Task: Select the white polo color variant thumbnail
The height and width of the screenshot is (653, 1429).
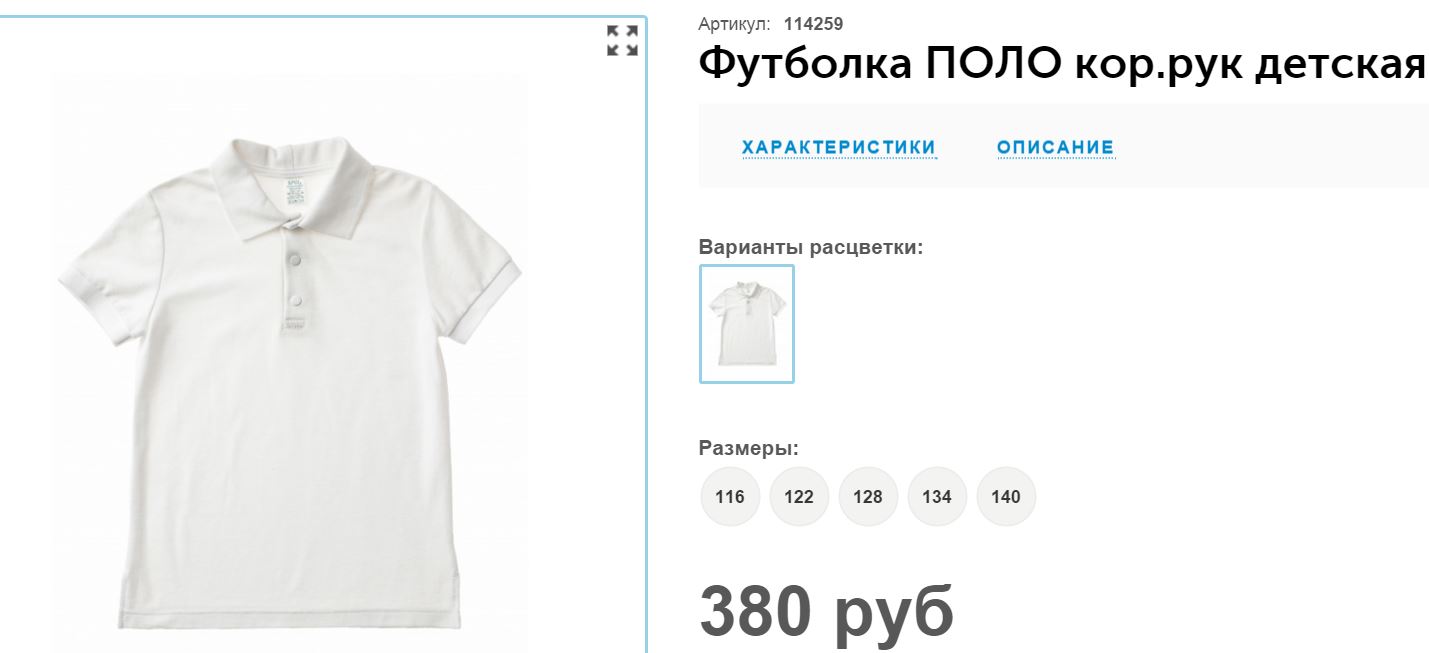Action: click(x=747, y=324)
